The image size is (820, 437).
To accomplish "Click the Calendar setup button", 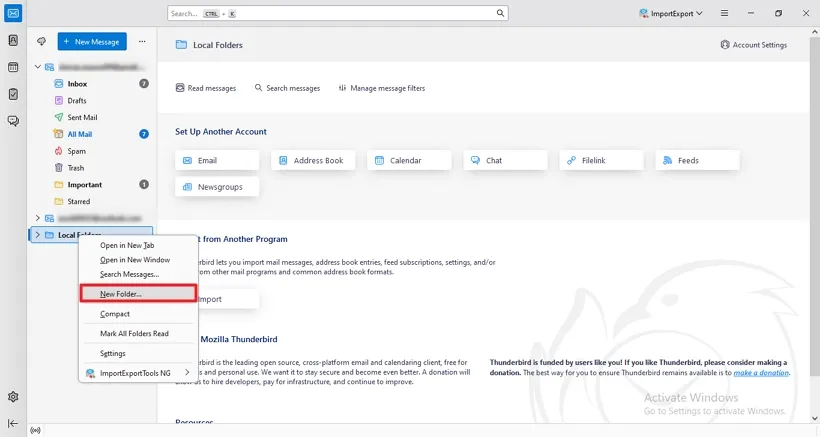I will tap(409, 160).
